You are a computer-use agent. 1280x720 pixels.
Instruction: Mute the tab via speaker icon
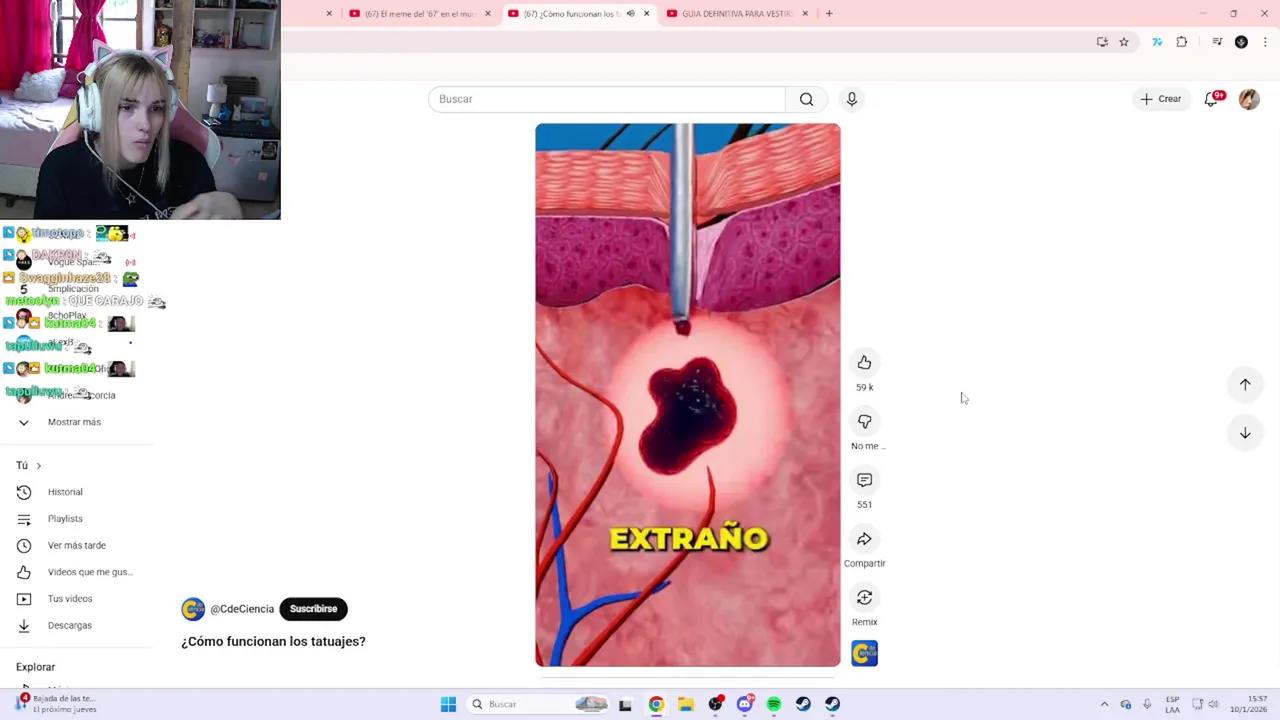630,14
